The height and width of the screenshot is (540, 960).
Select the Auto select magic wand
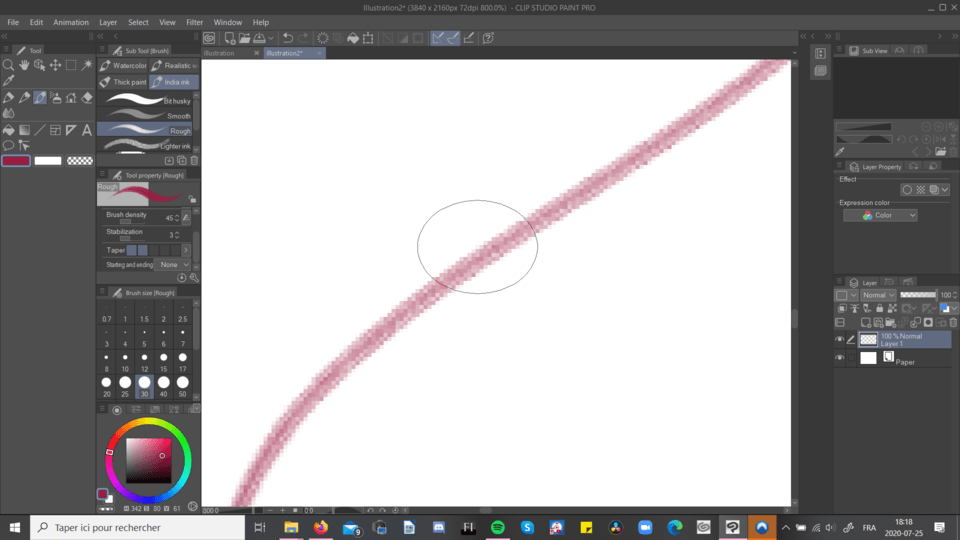coord(87,65)
